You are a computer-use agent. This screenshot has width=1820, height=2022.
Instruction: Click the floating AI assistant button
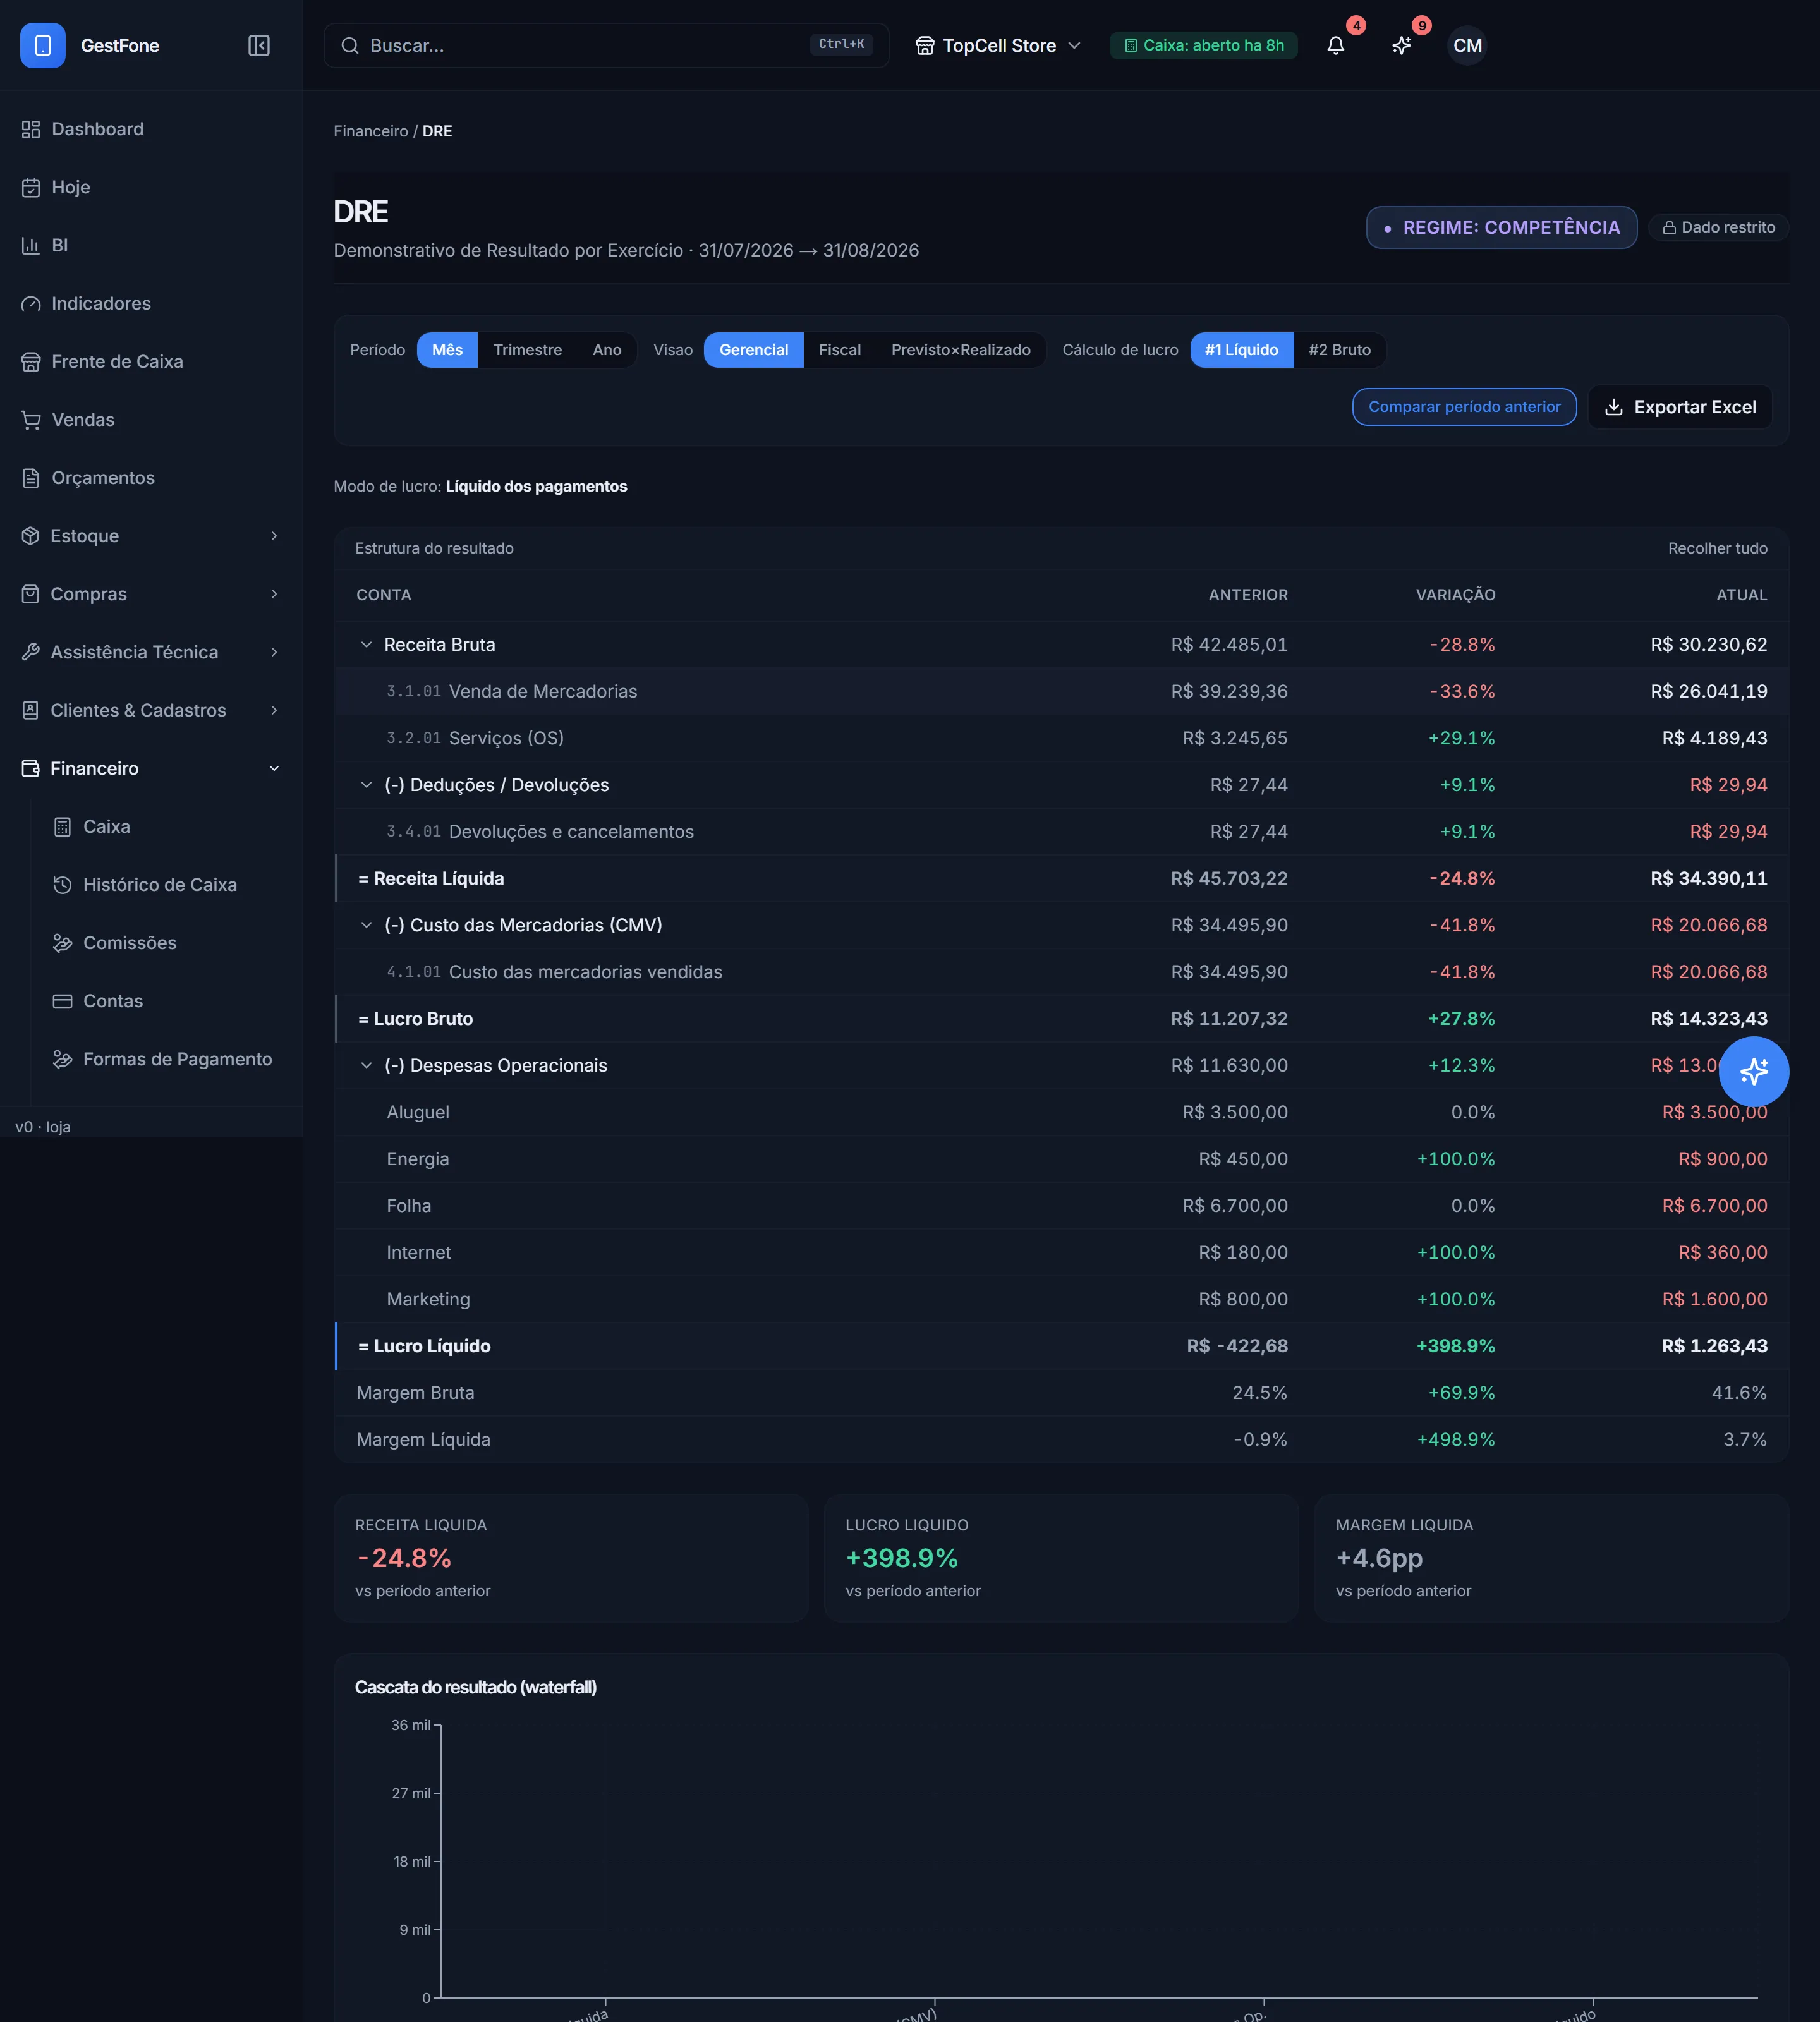[1753, 1071]
